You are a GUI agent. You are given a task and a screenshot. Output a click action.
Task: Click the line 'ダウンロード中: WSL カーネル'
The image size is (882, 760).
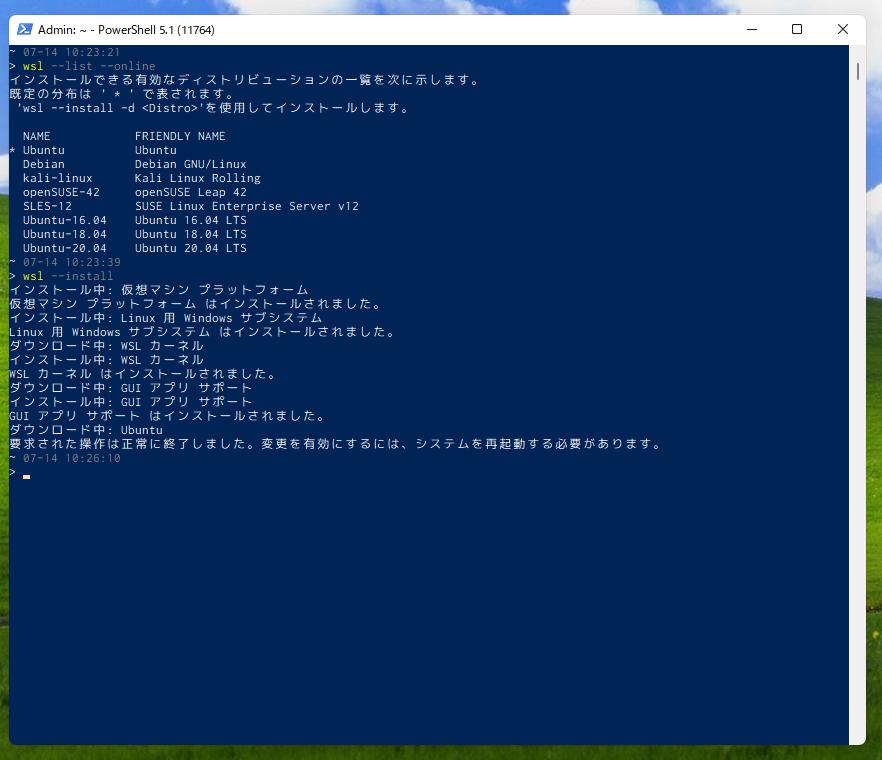click(x=106, y=346)
